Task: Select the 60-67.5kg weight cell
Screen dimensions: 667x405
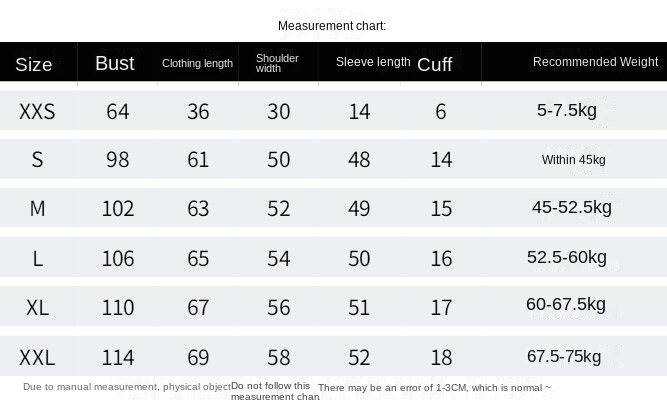Action: (x=566, y=305)
